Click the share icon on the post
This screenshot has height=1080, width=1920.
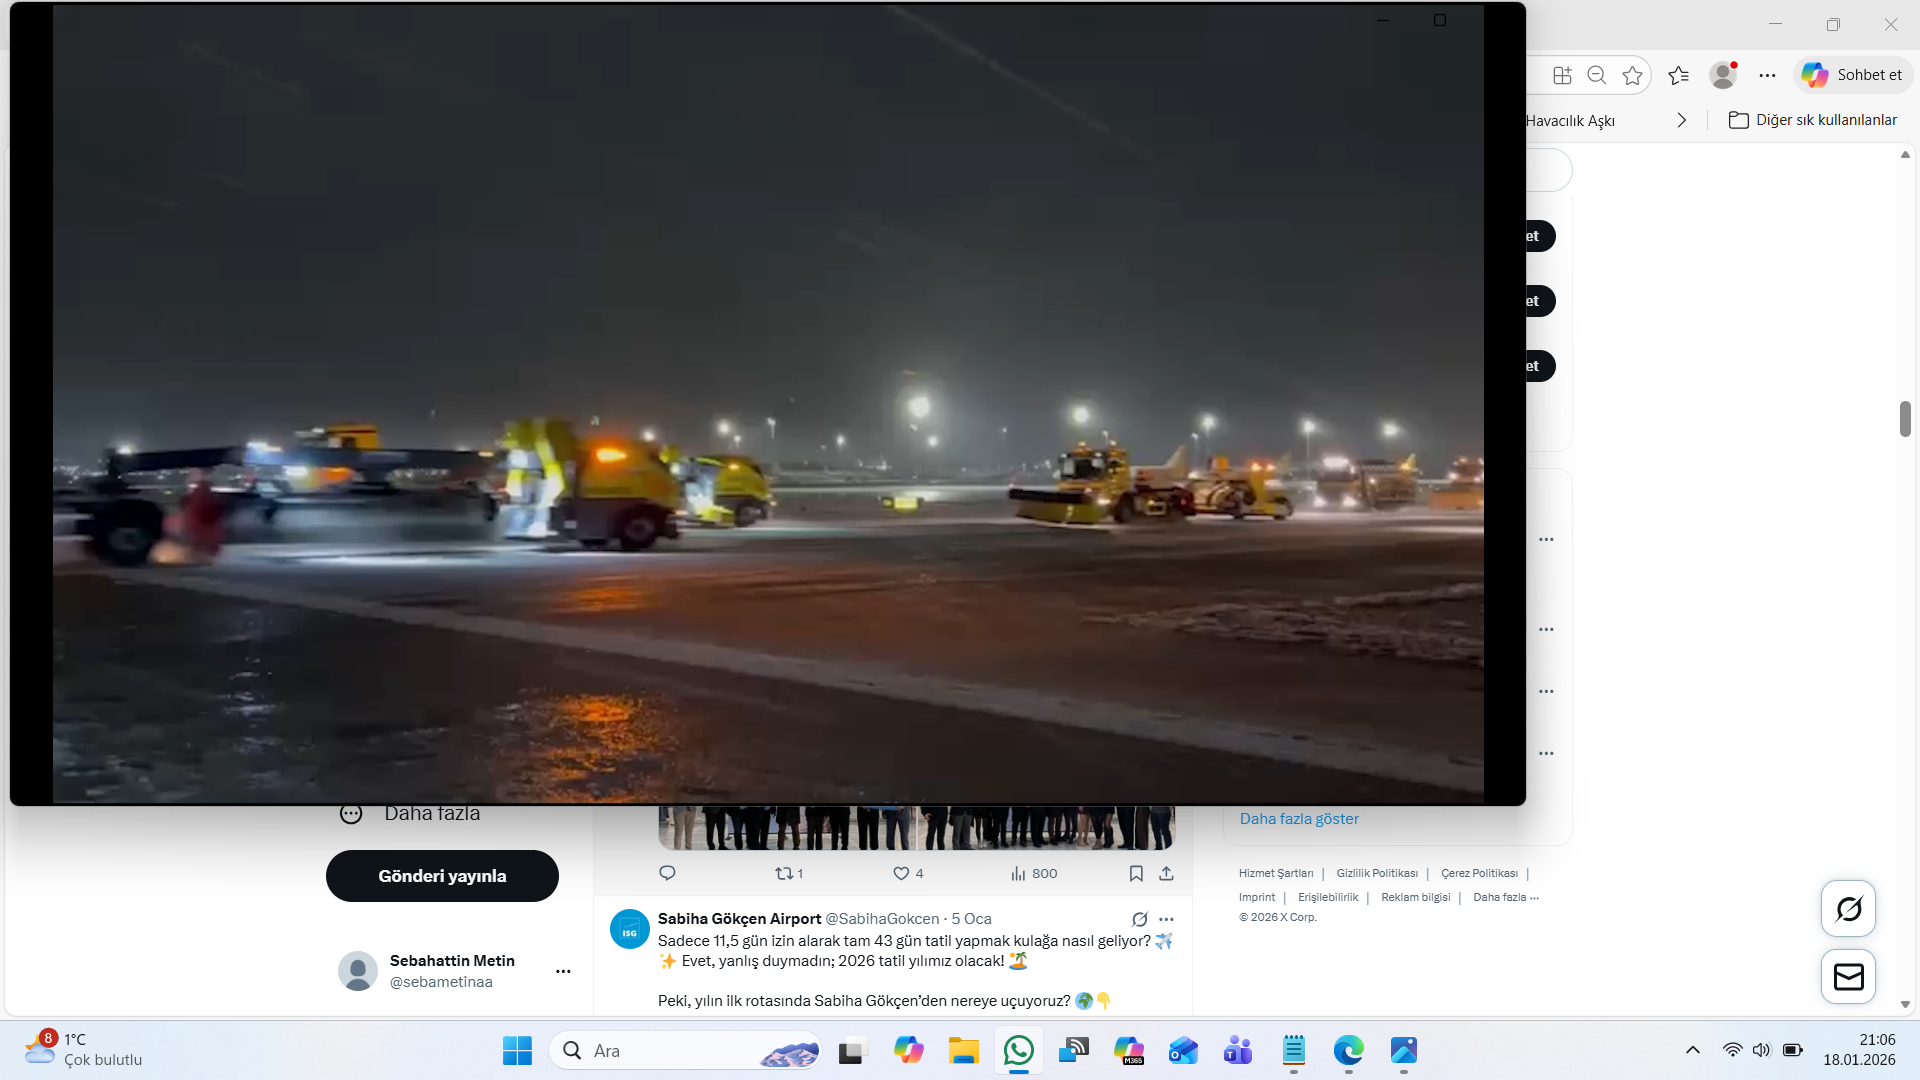(1166, 873)
